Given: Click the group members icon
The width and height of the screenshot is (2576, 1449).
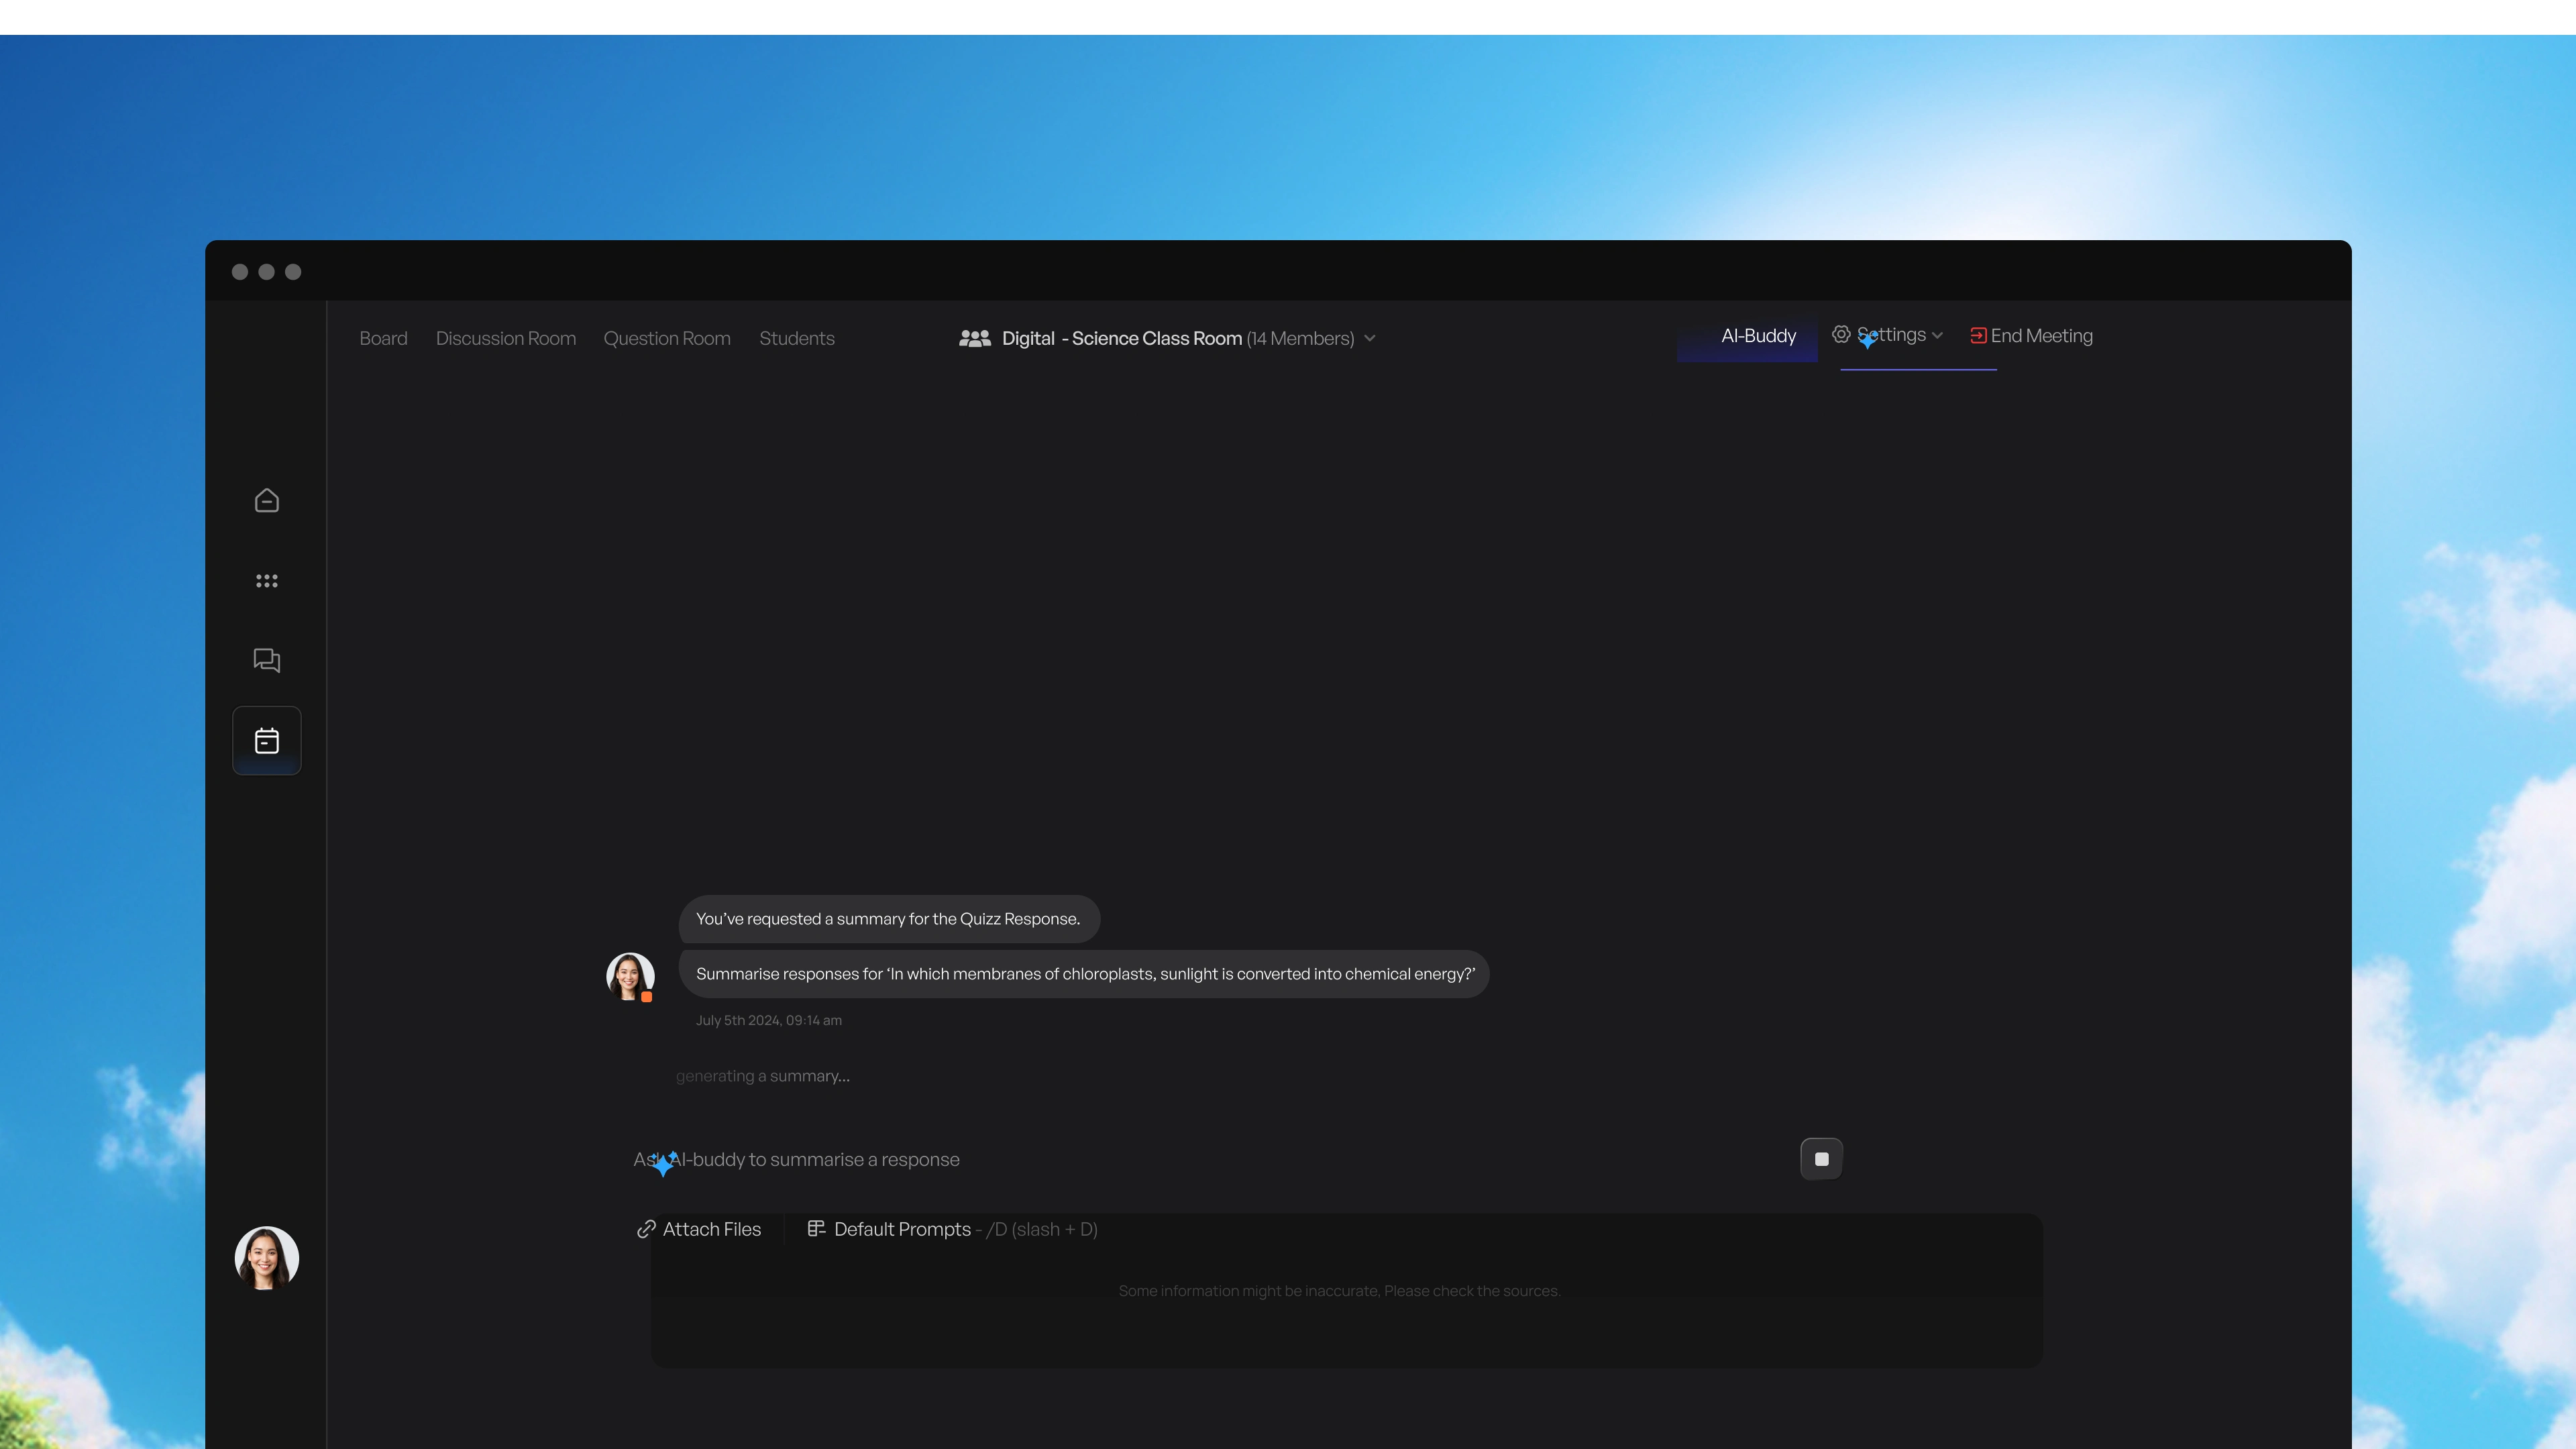Looking at the screenshot, I should pos(974,338).
